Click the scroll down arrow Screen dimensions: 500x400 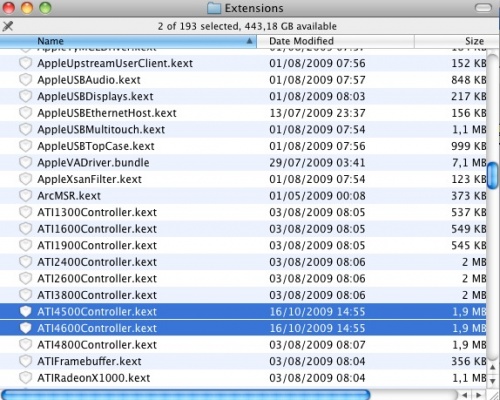pos(493,380)
